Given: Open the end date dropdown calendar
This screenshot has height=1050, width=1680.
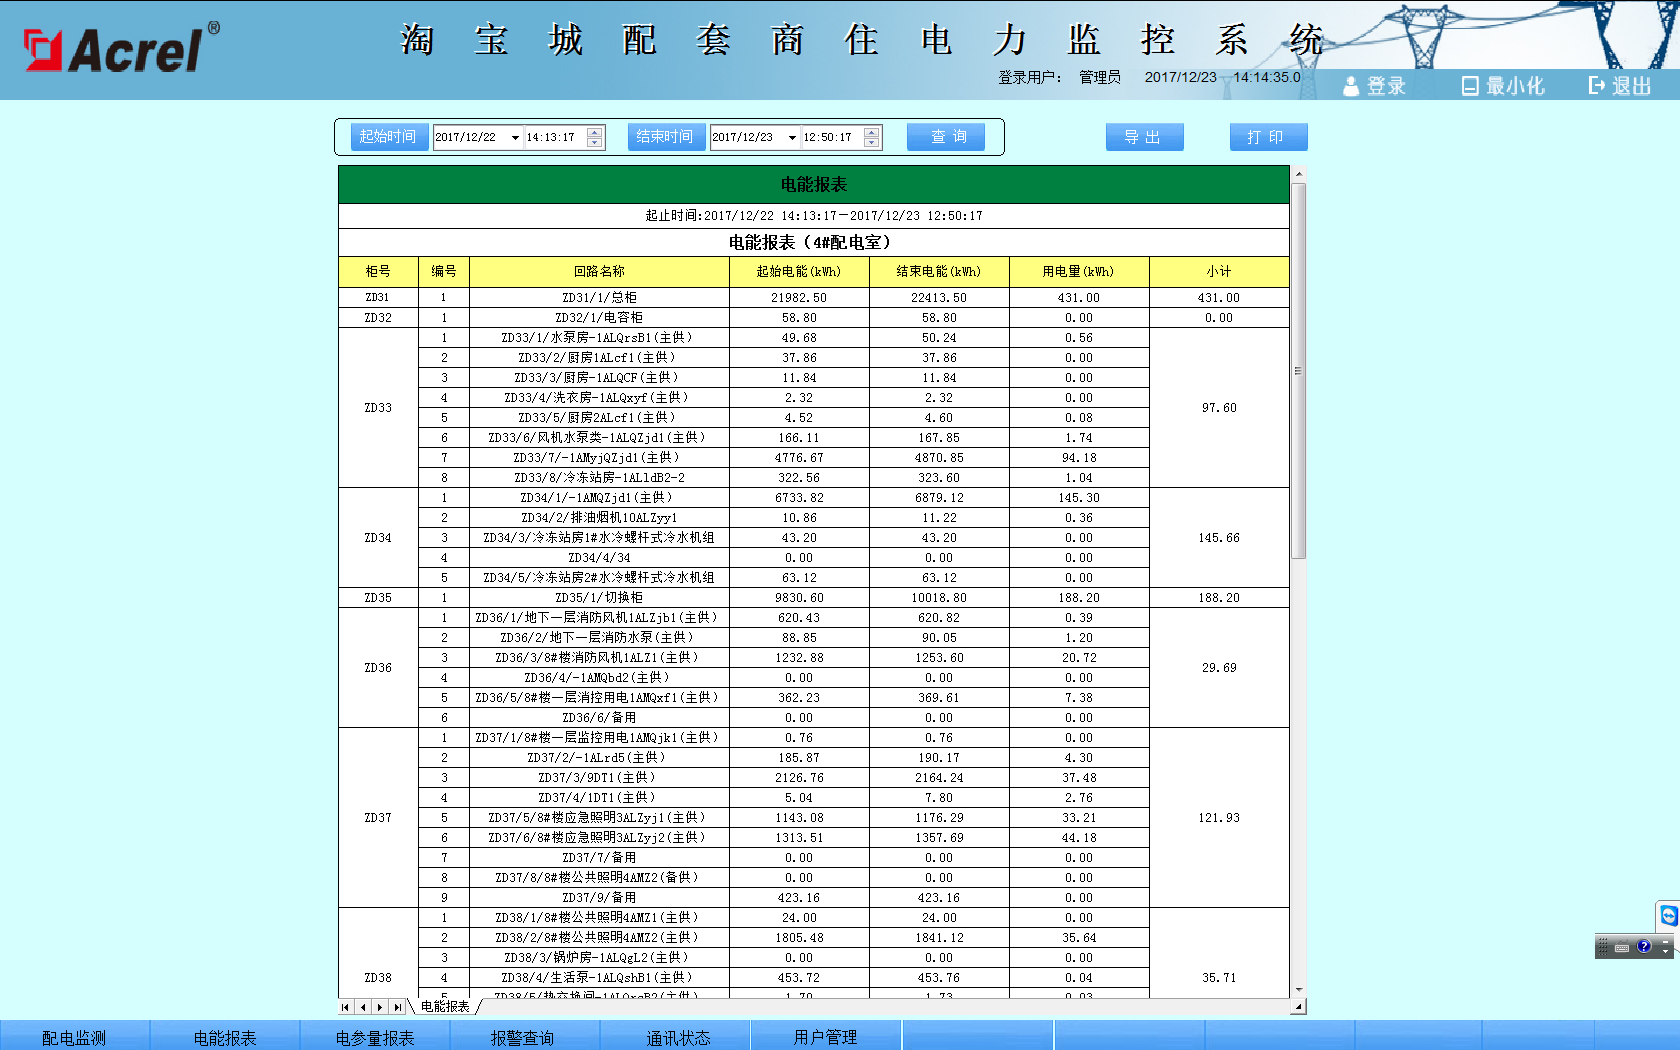Looking at the screenshot, I should click(792, 138).
